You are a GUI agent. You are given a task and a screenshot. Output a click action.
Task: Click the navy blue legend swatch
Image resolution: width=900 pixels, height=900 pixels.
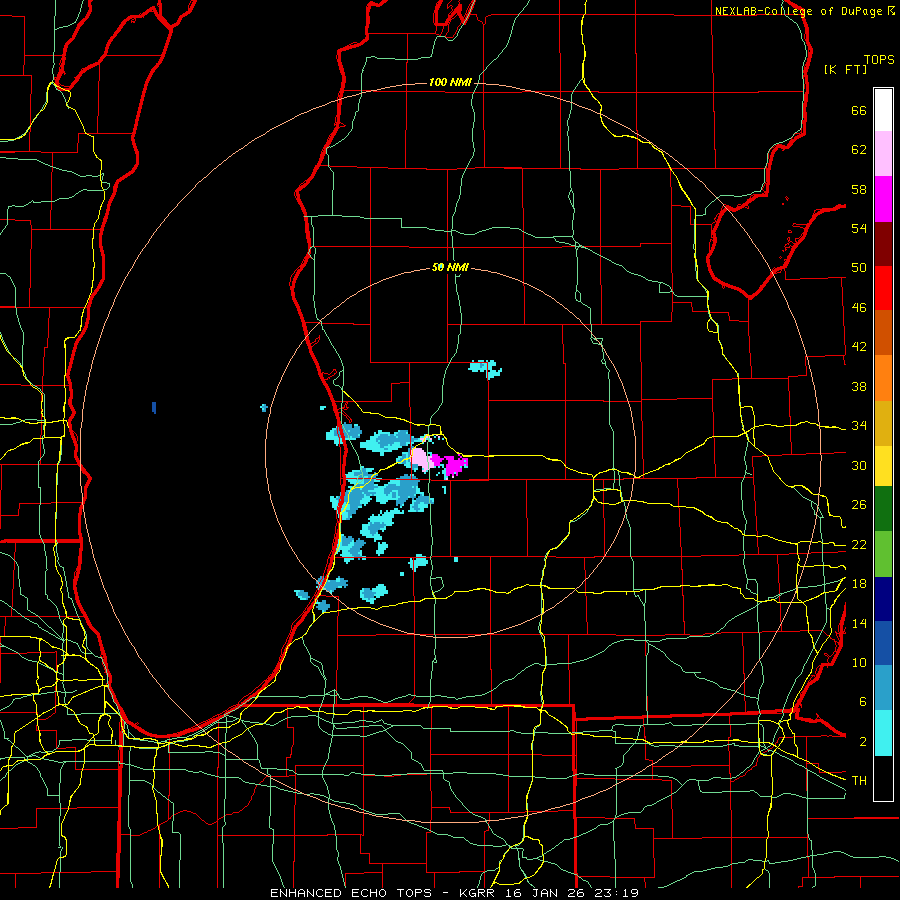pos(883,599)
